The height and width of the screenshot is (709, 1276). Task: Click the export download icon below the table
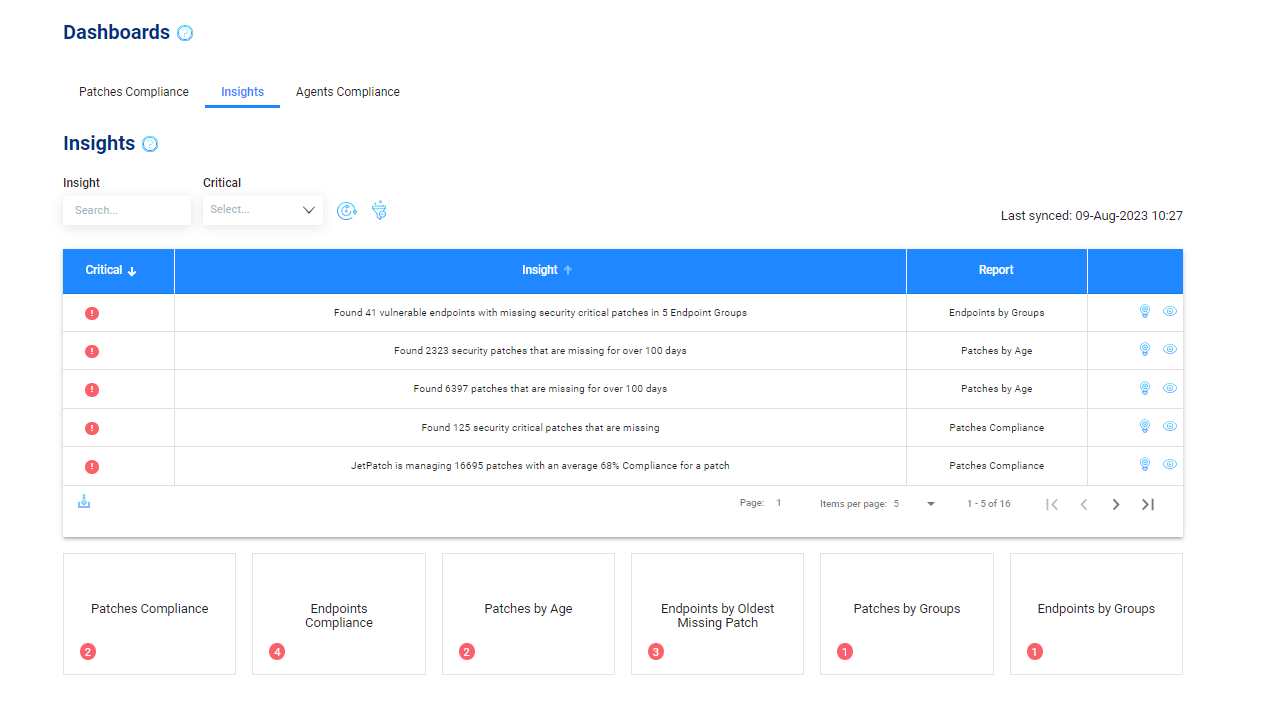point(84,502)
